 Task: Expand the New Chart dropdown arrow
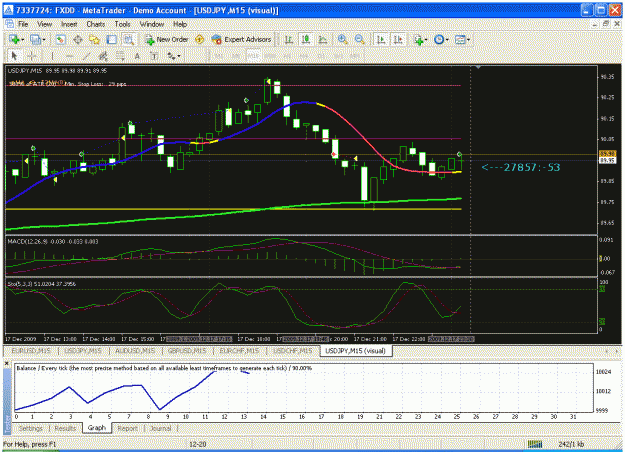(22, 39)
